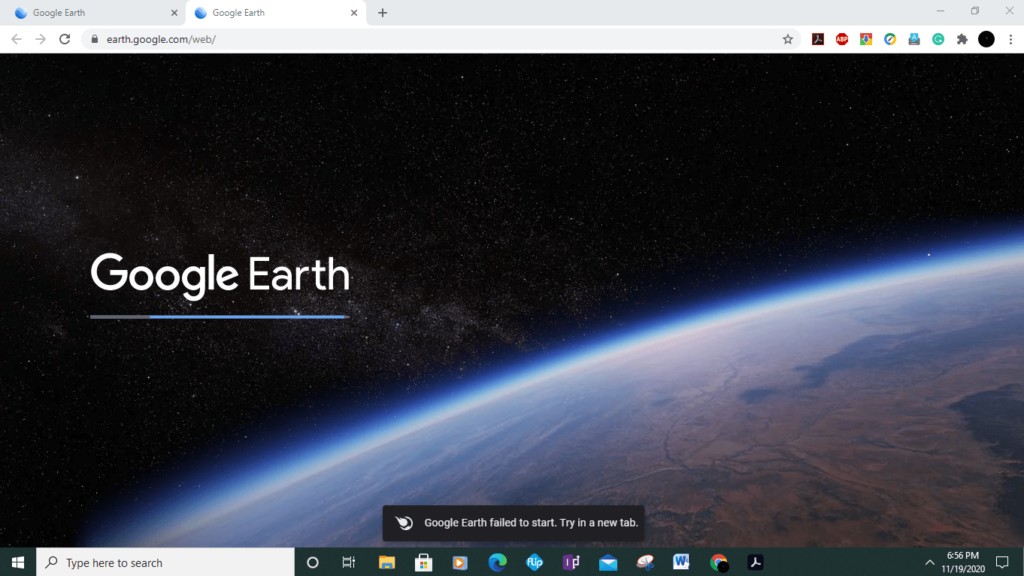Image resolution: width=1024 pixels, height=576 pixels.
Task: Click the Google Earth loading progress bar
Action: 219,317
